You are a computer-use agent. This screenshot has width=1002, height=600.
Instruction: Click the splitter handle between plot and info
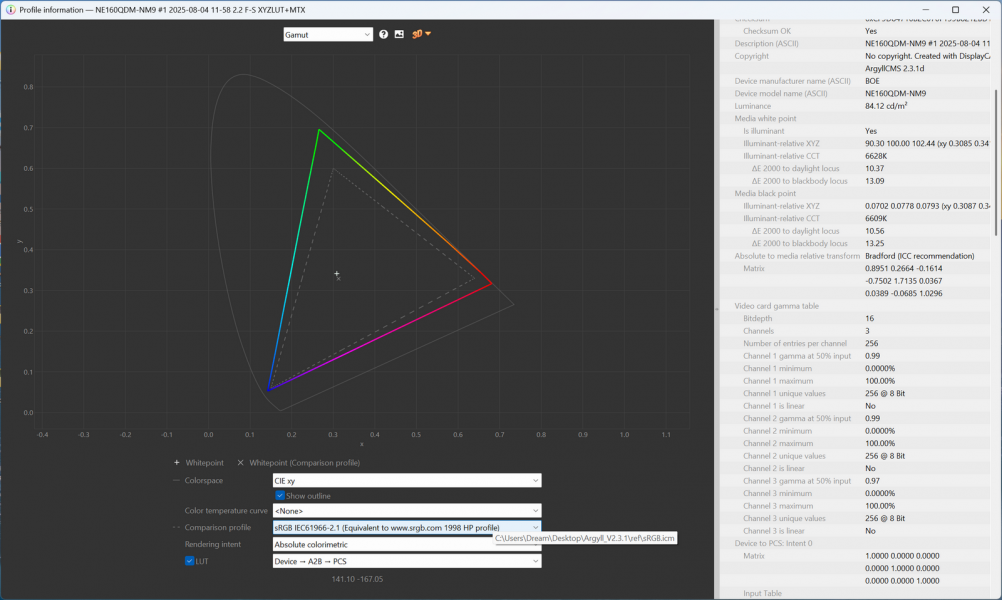[x=717, y=309]
